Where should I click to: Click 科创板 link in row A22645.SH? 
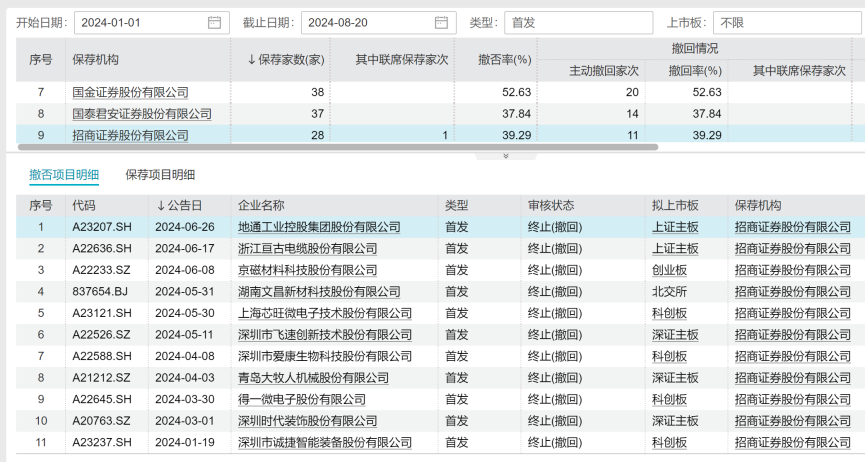669,399
